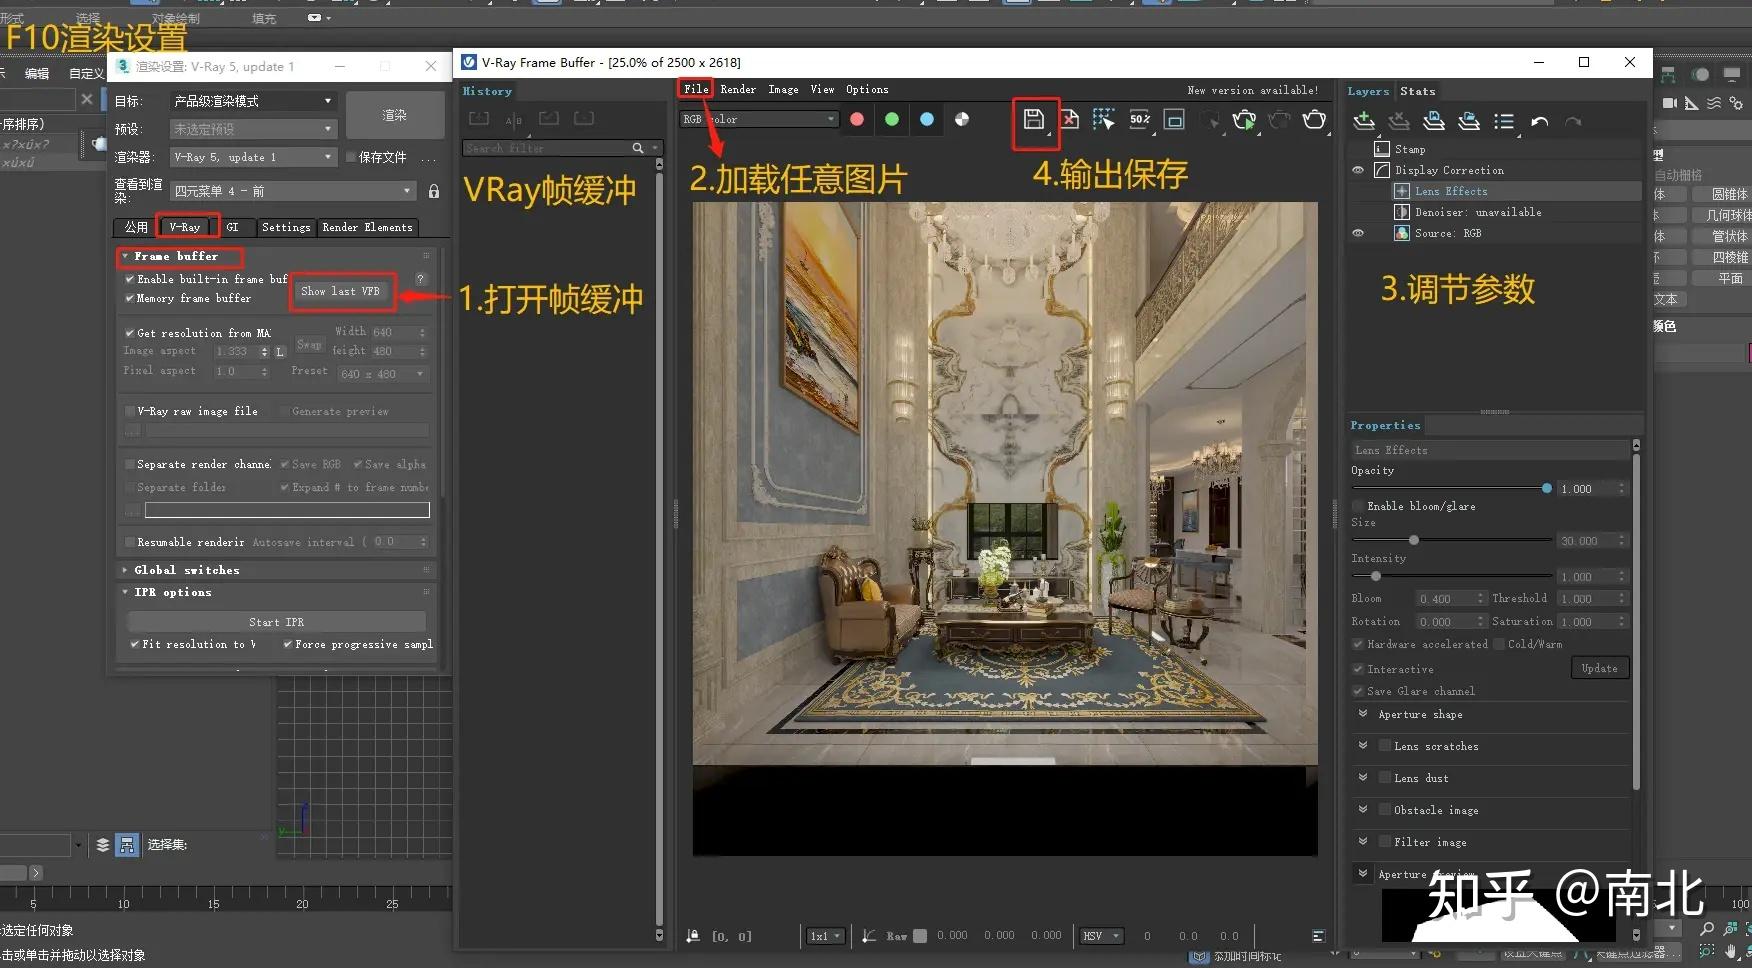Activate the region render selection tool
This screenshot has width=1752, height=968.
coord(1104,121)
